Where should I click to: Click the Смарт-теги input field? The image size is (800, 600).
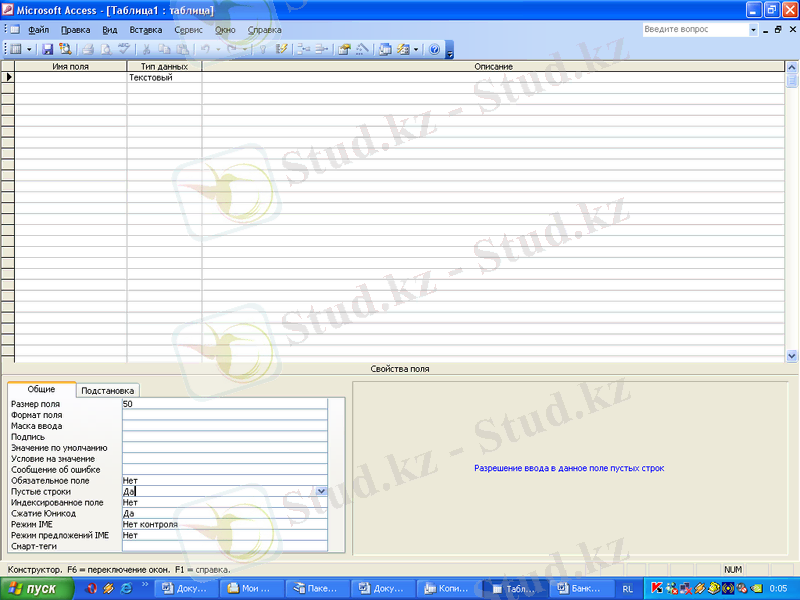coord(224,546)
